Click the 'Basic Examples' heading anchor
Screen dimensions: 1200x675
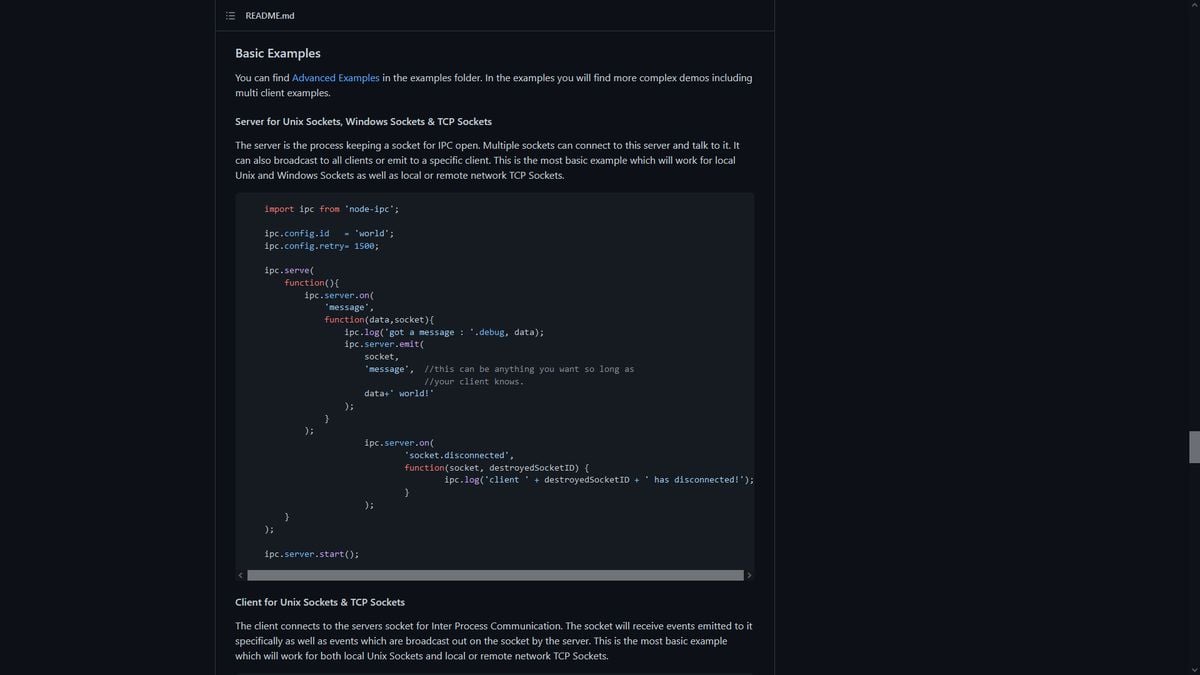coord(277,53)
